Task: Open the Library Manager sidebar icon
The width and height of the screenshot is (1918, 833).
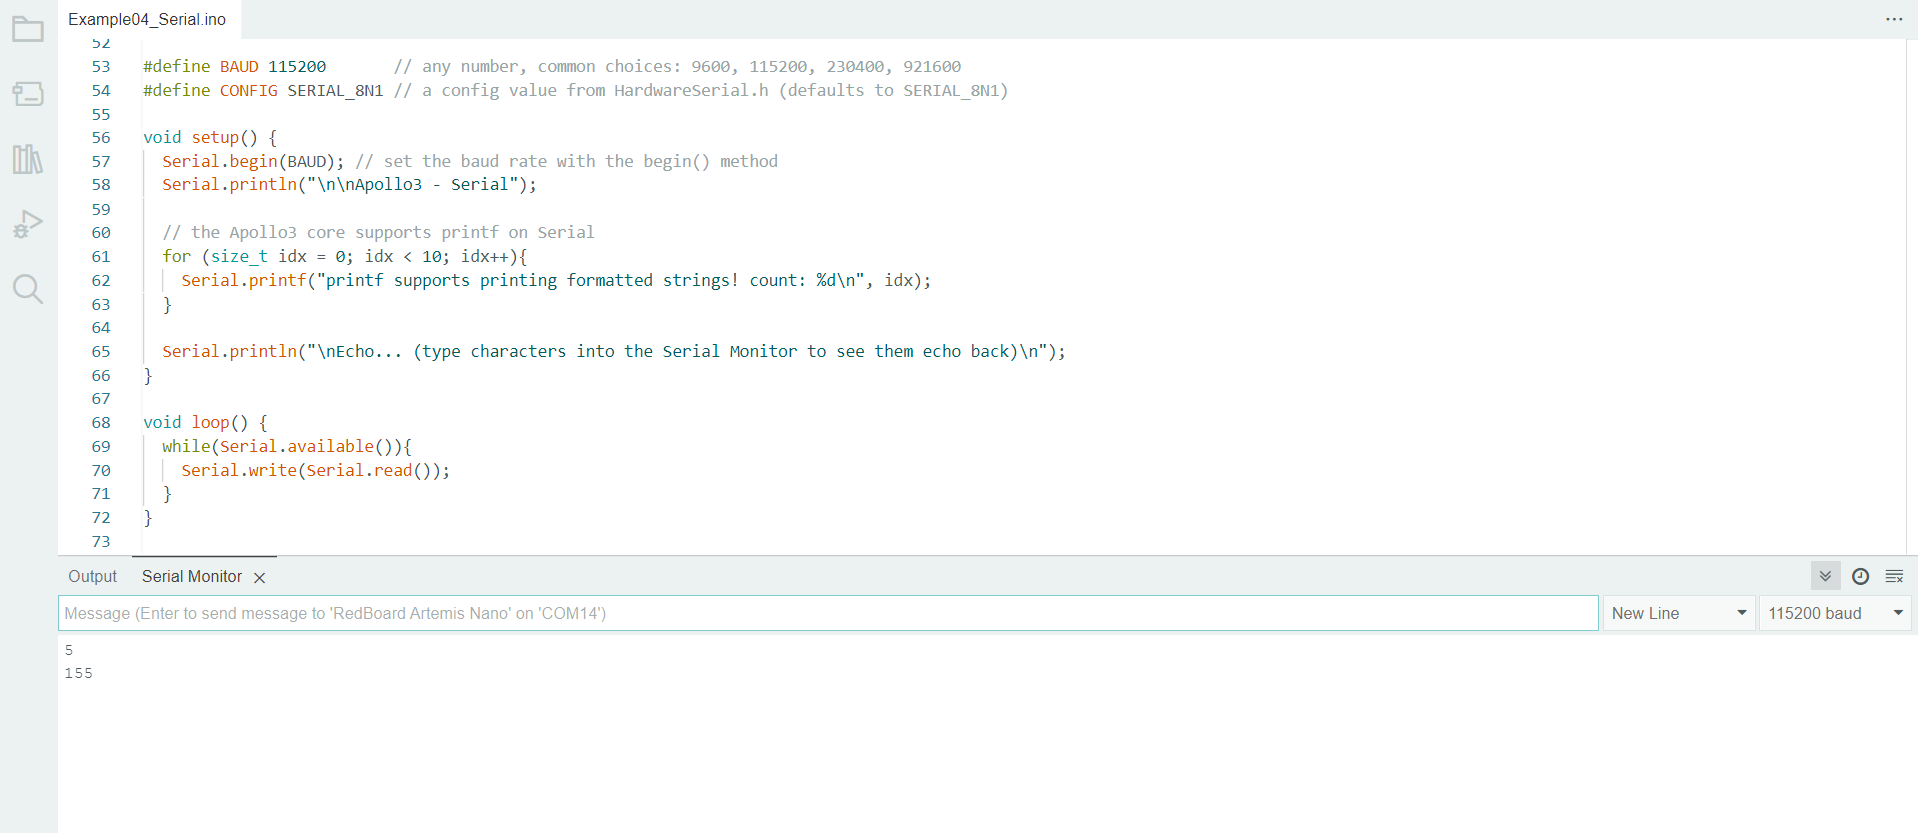Action: click(28, 159)
